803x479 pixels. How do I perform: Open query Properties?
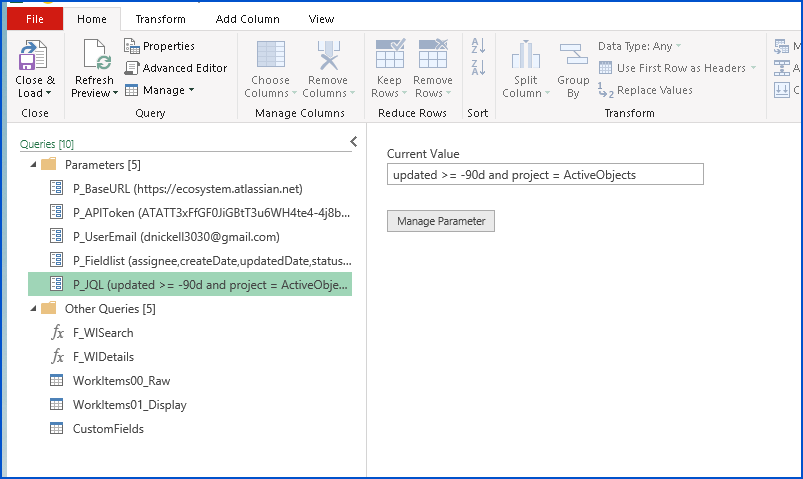tap(159, 46)
